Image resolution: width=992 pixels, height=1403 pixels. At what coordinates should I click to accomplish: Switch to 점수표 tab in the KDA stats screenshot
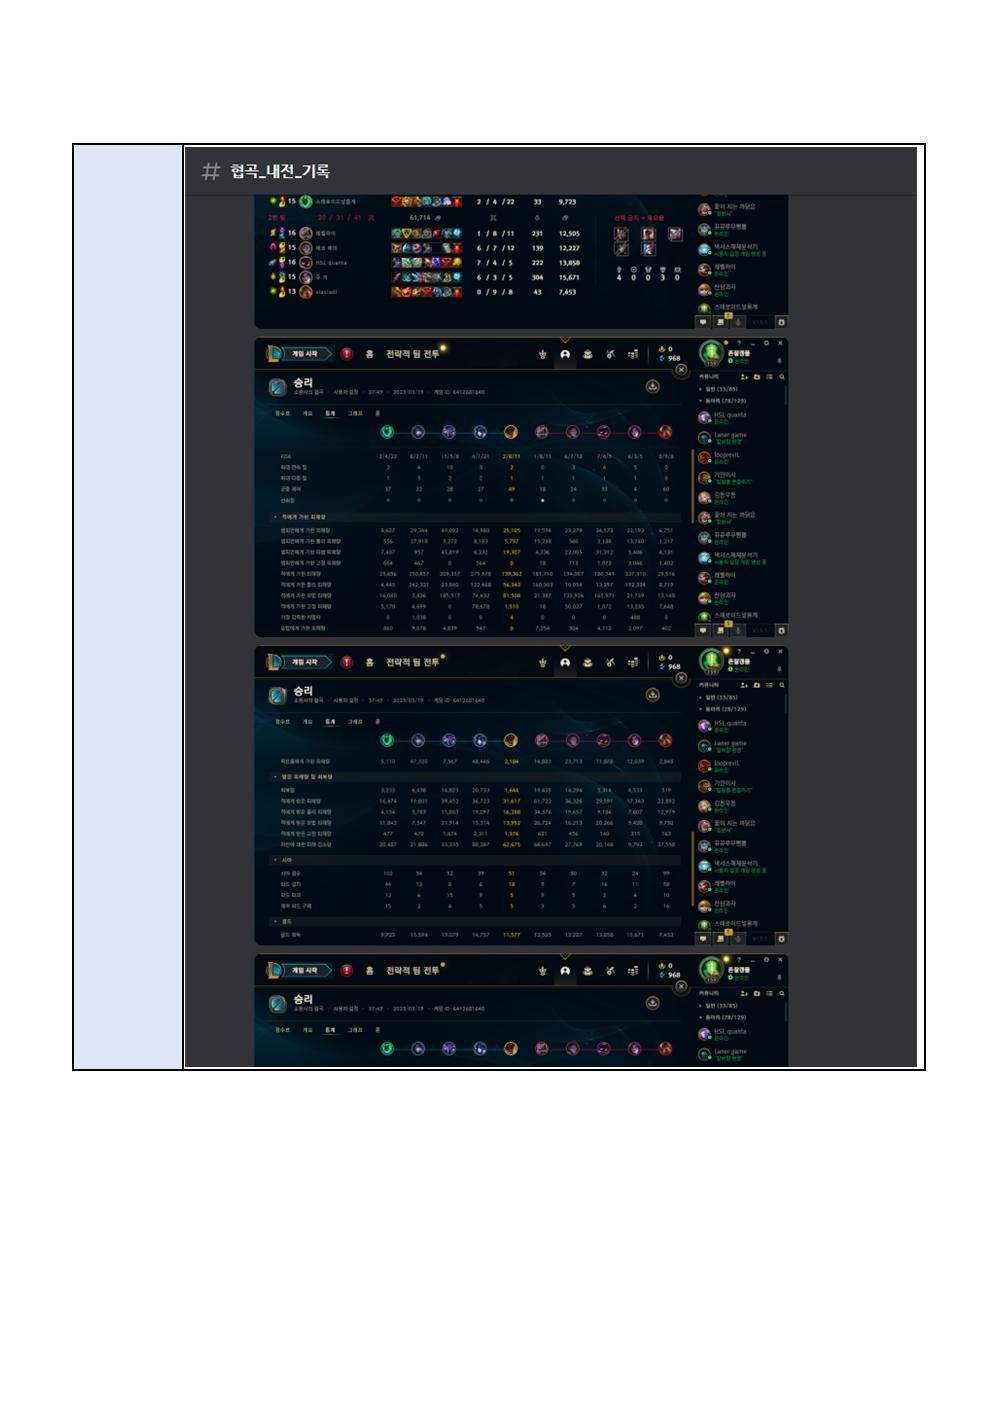(x=283, y=413)
